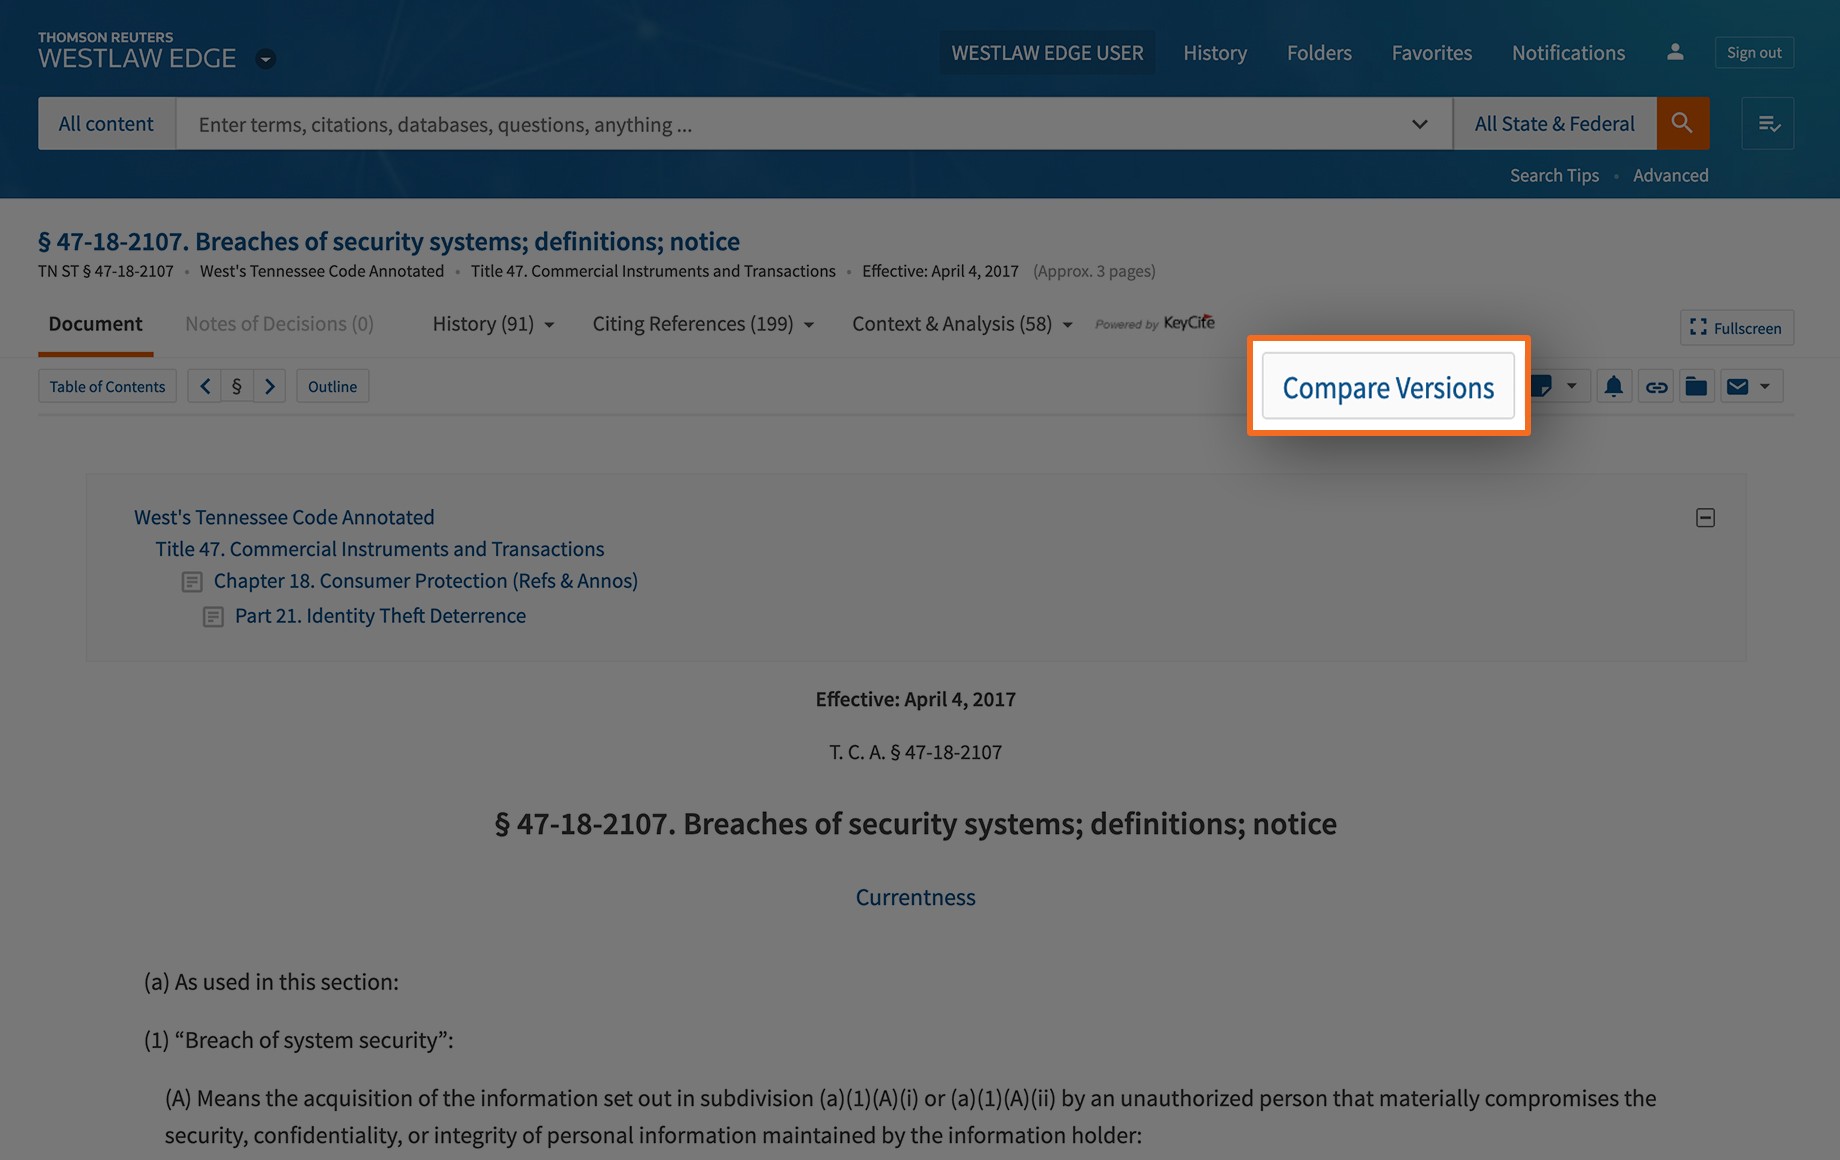The image size is (1840, 1160).
Task: Click the copy link chain icon
Action: (x=1656, y=387)
